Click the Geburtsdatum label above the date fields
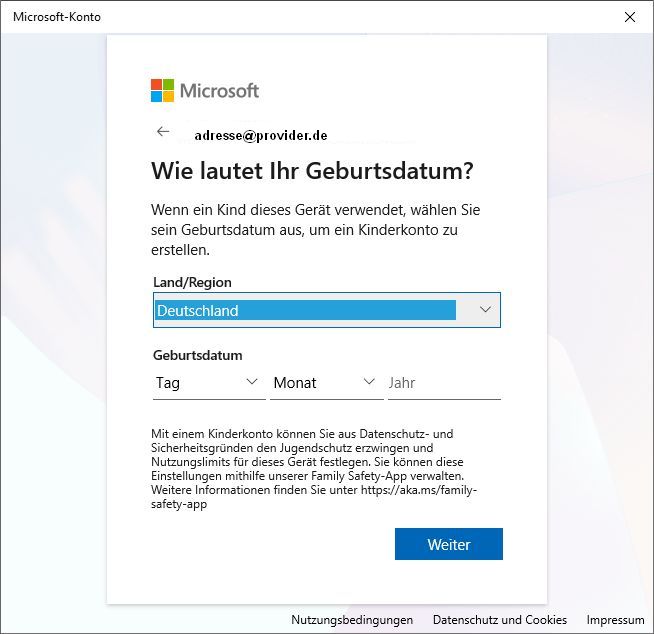The width and height of the screenshot is (654, 634). 198,355
